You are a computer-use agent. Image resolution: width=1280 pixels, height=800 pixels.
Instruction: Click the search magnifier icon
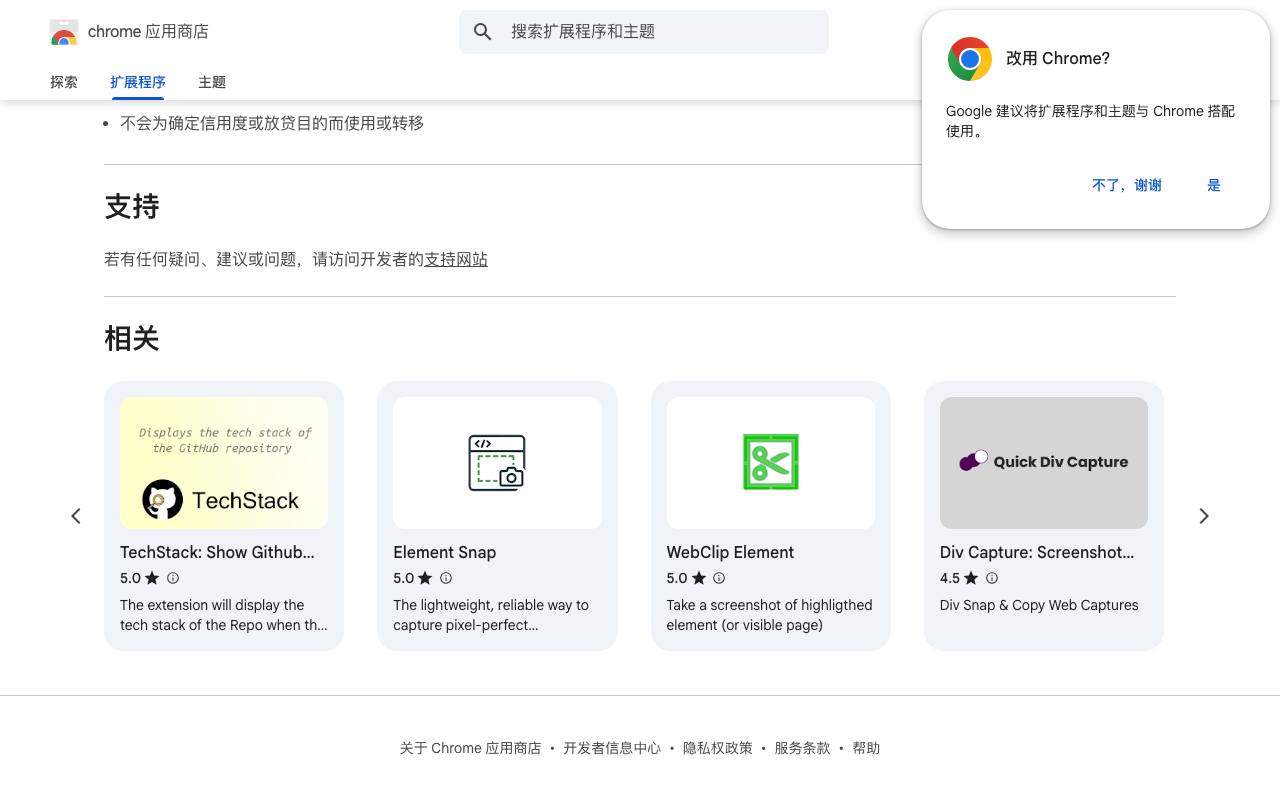pos(483,32)
